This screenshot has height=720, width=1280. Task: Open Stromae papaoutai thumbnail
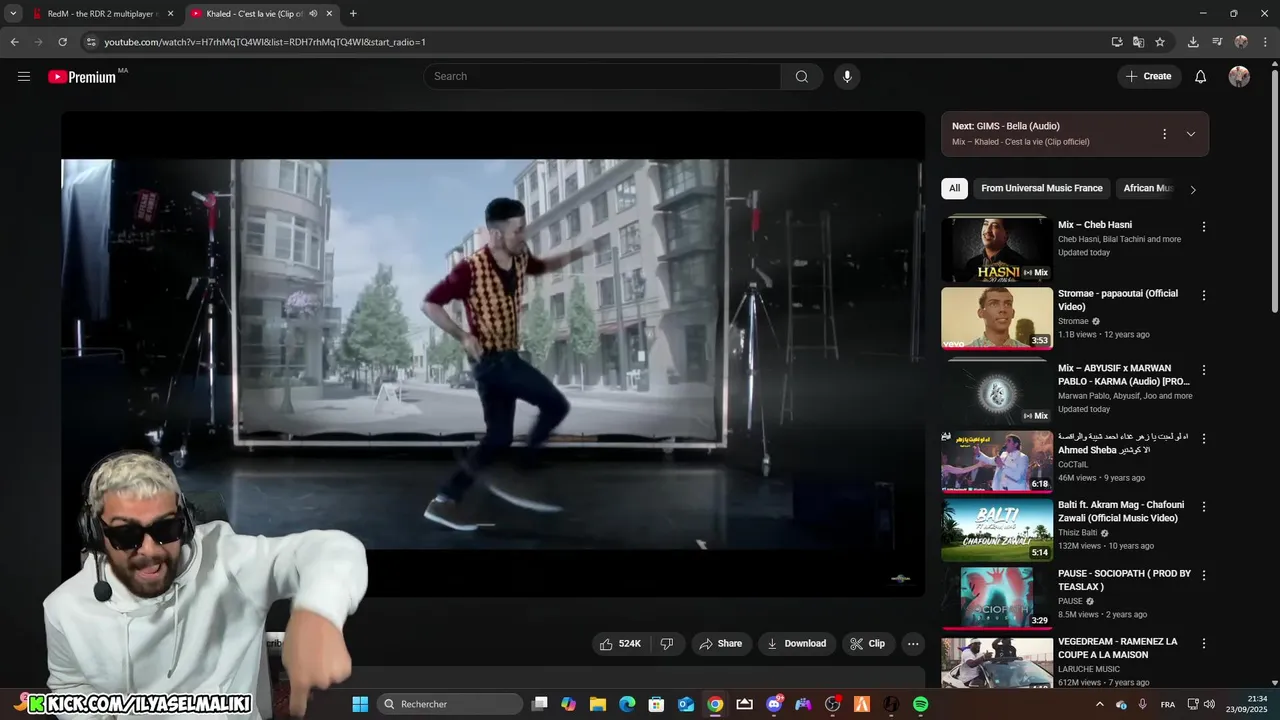click(x=997, y=319)
